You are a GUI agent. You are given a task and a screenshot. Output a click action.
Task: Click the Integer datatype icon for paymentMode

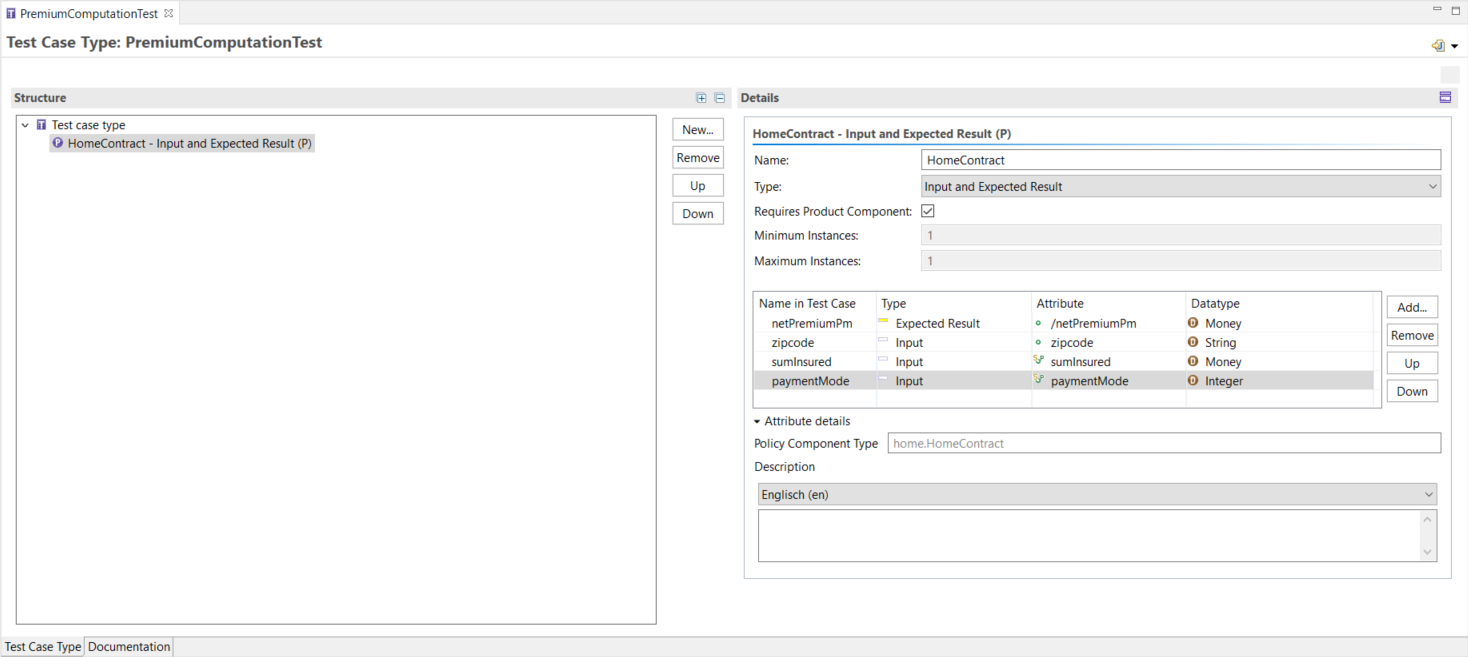(1193, 381)
